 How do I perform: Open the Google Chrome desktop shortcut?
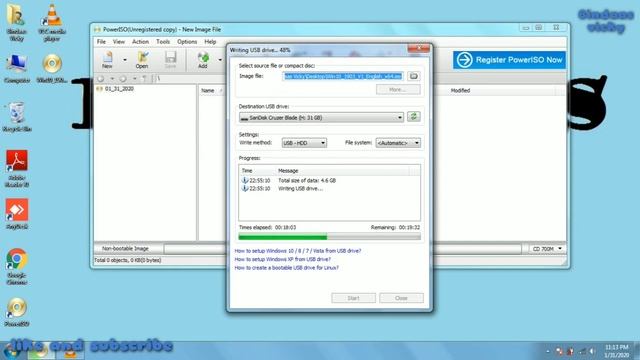coord(17,267)
